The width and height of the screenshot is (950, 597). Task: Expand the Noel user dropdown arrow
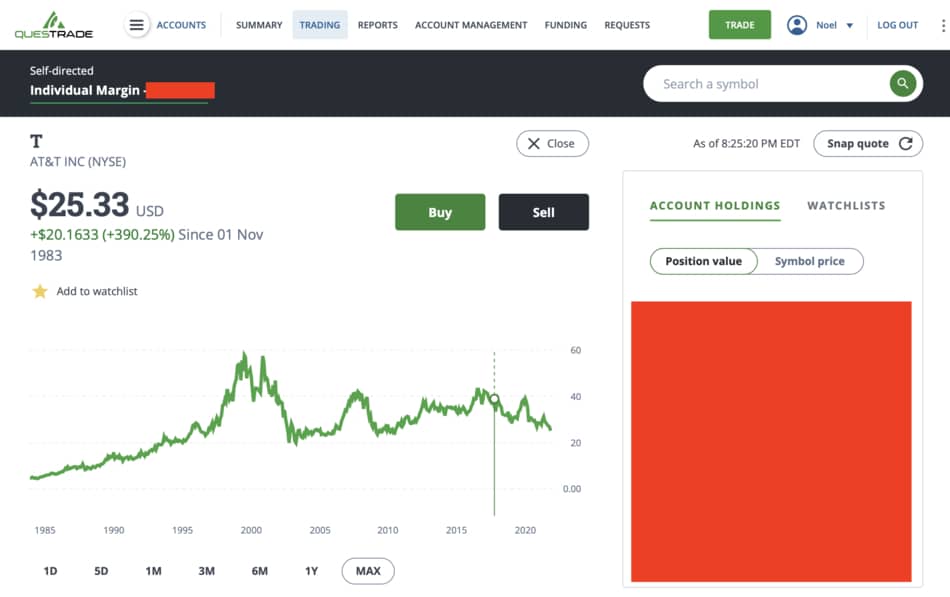849,25
